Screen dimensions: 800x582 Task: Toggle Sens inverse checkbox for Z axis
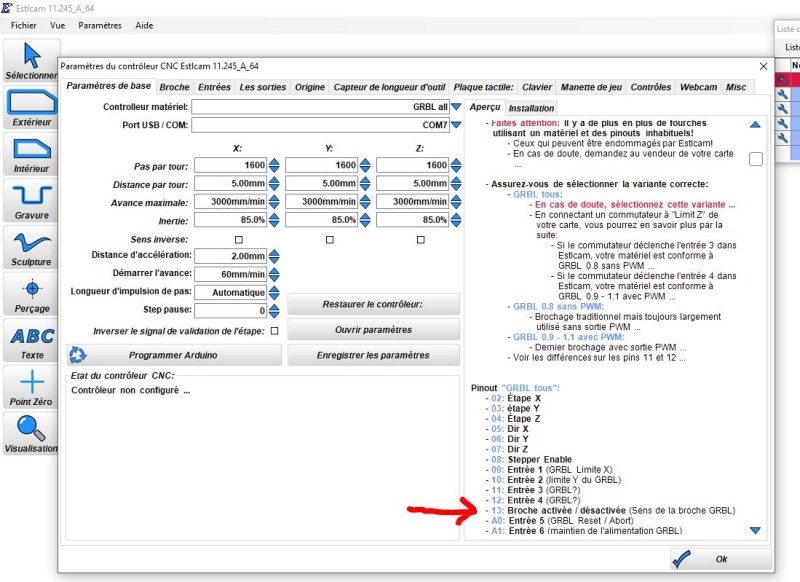pos(420,239)
